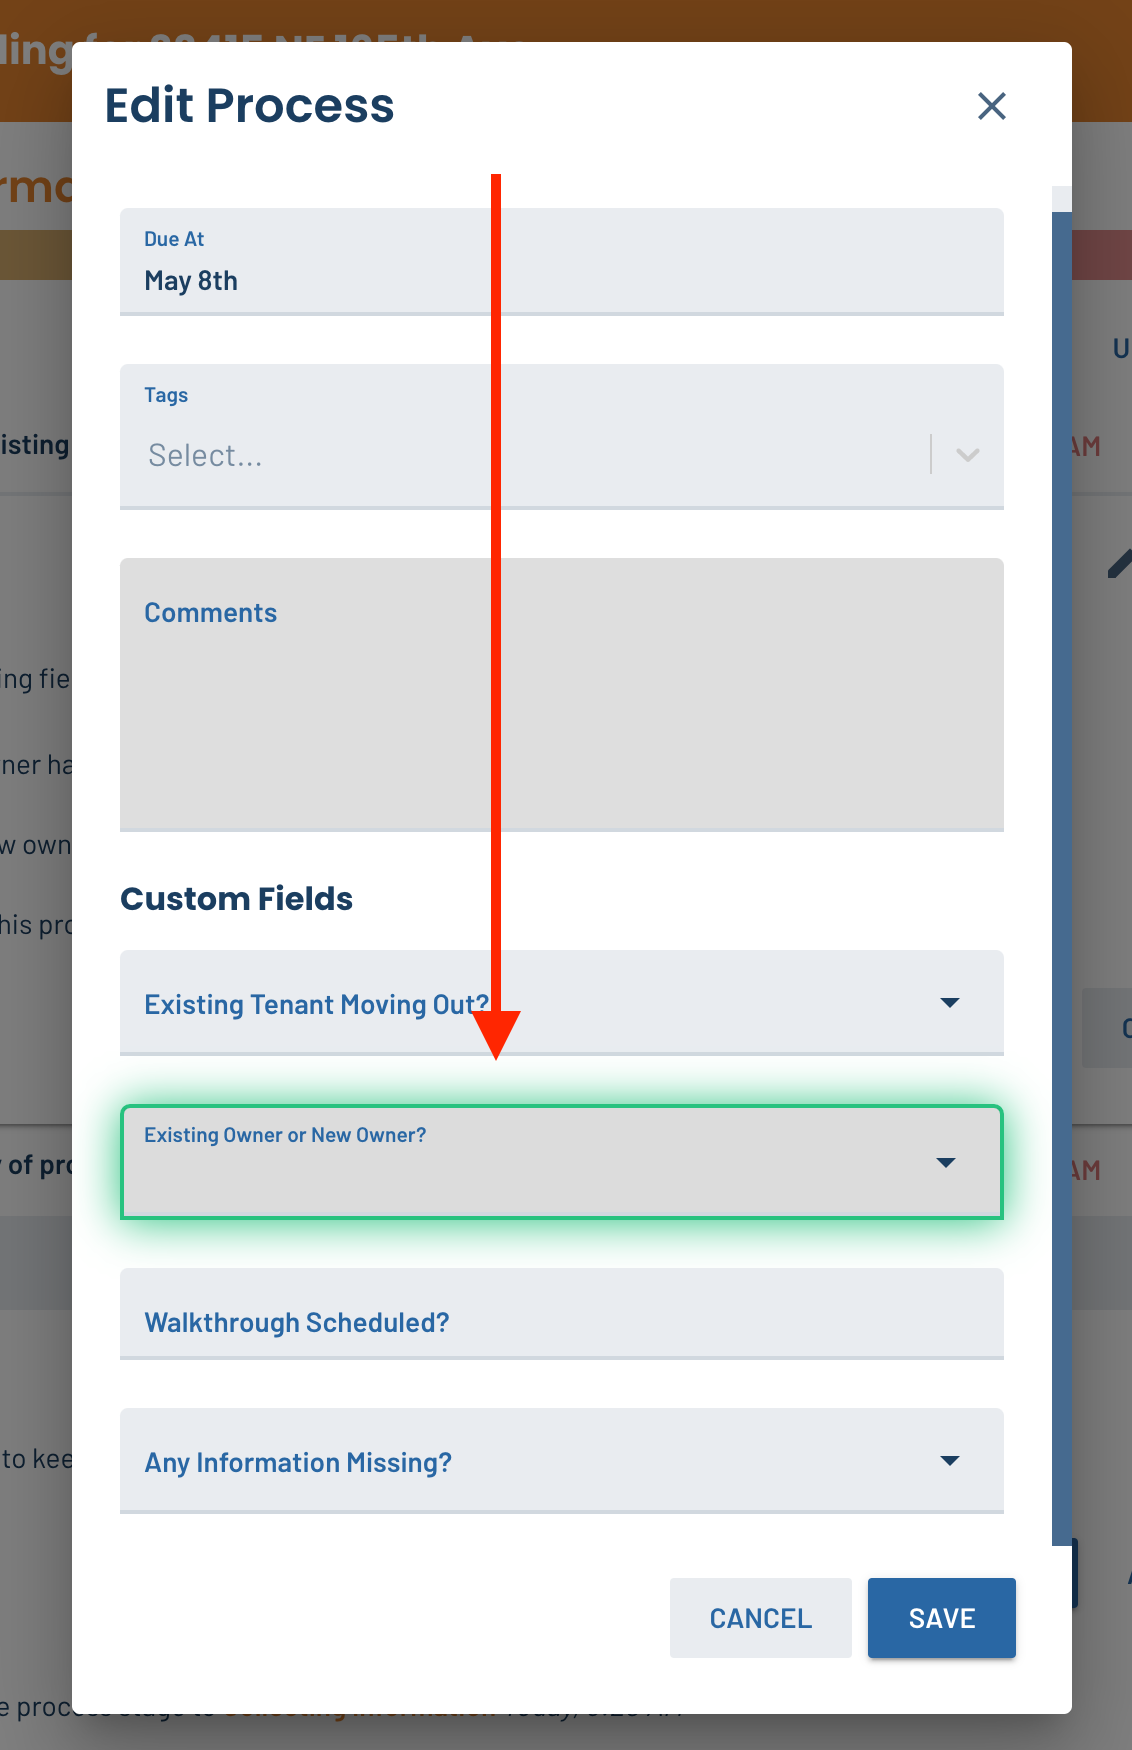
Task: Open Any Information Missing dropdown arrow
Action: pyautogui.click(x=950, y=1461)
